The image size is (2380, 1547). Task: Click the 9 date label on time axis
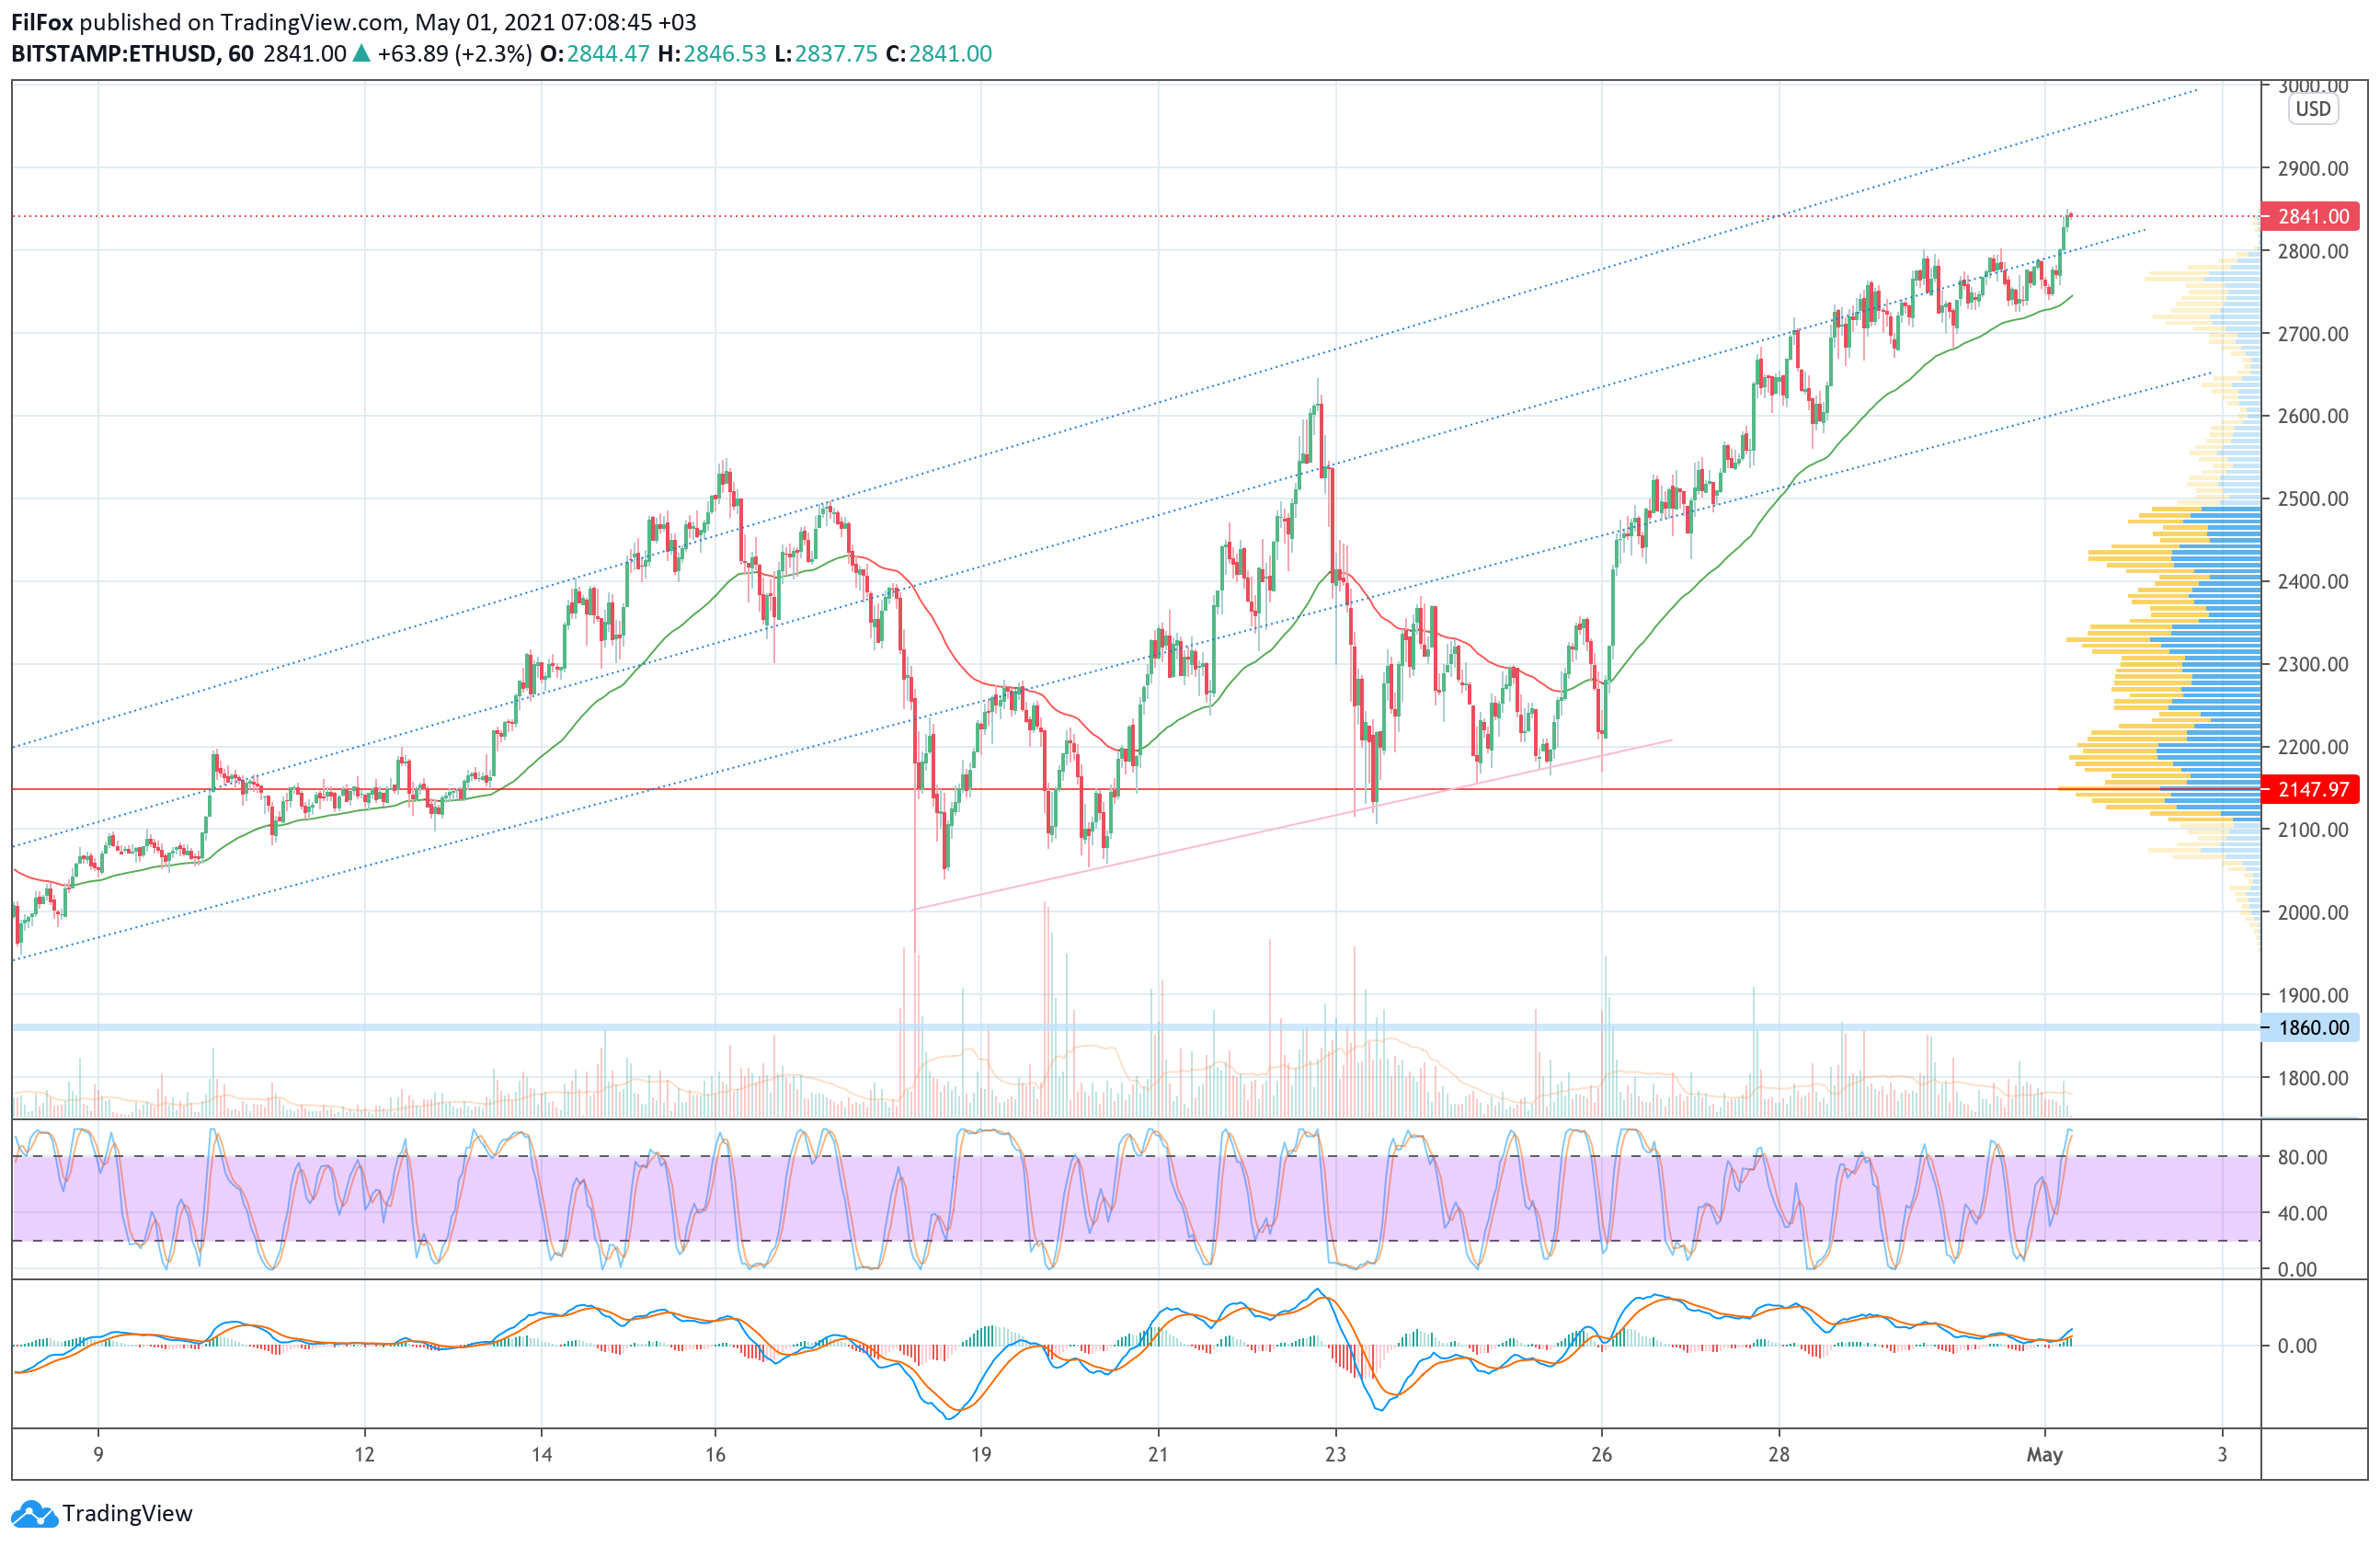pos(98,1455)
